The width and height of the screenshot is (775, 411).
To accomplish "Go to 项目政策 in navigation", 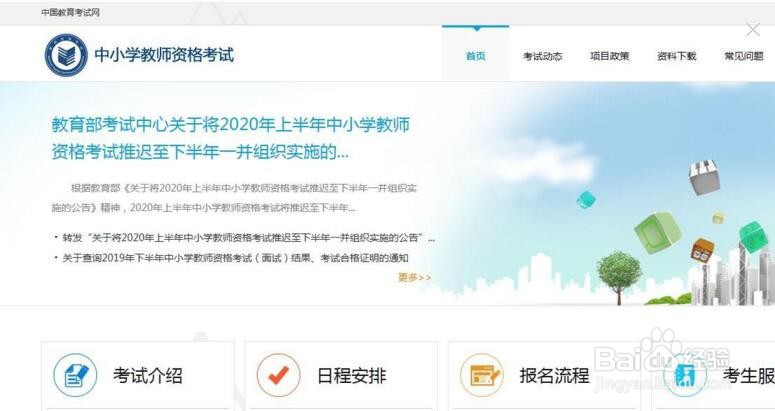I will 609,56.
